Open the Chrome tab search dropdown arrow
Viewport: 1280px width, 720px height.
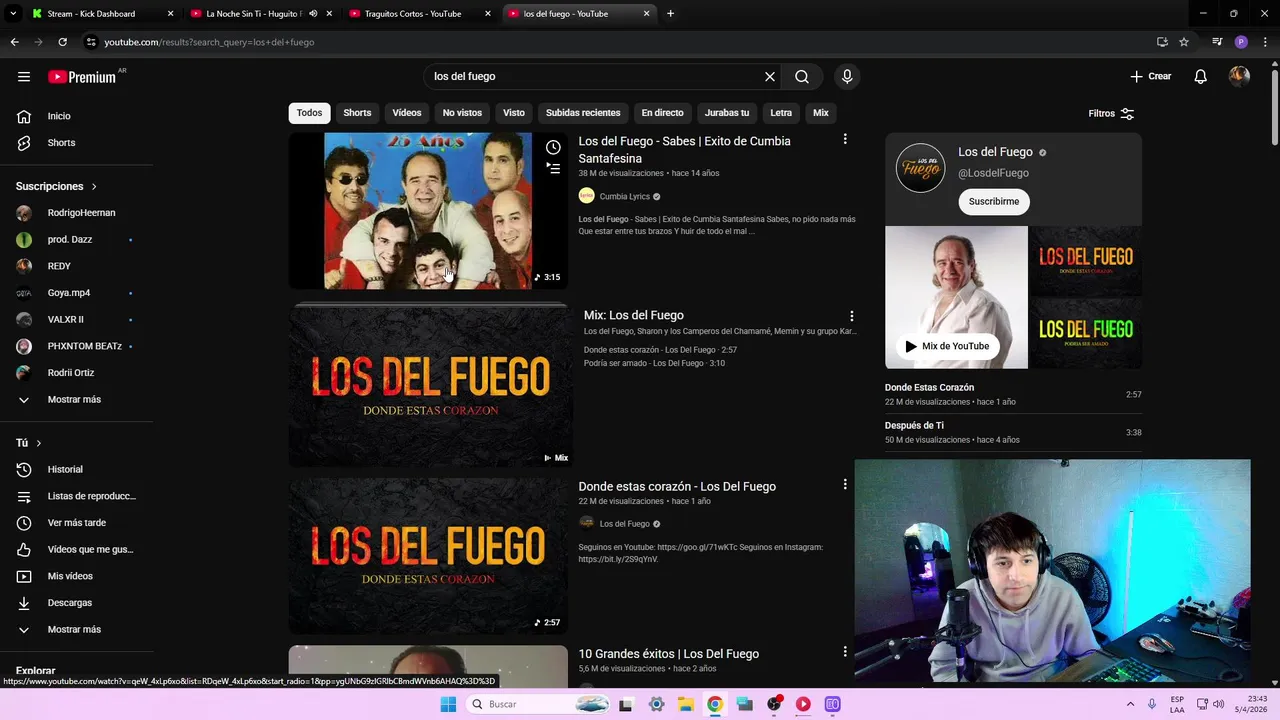point(13,14)
